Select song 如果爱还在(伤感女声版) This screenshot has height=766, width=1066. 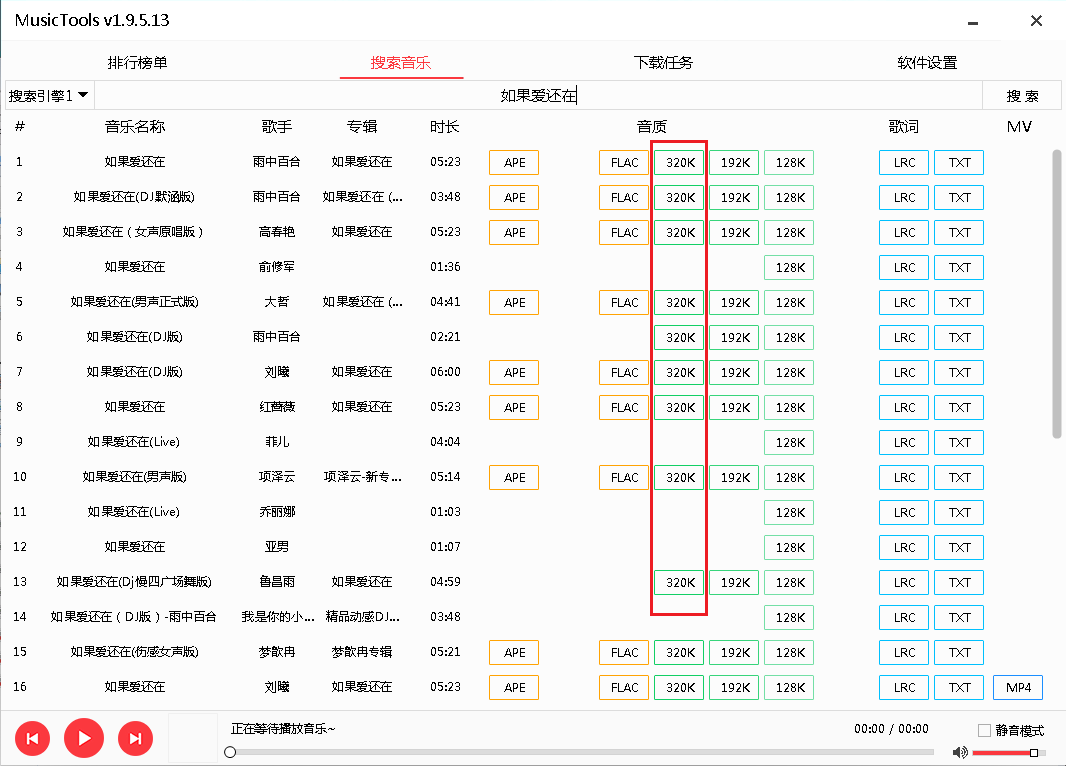(135, 652)
